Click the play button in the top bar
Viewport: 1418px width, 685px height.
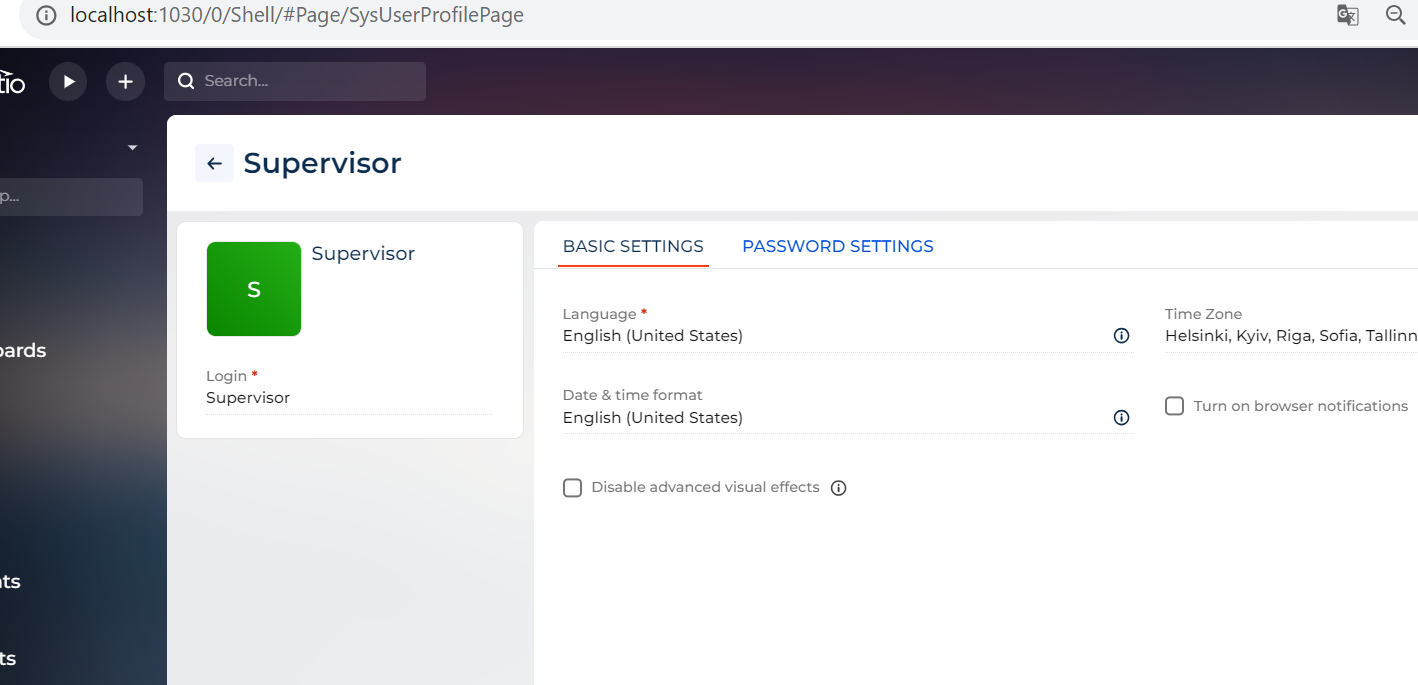click(68, 81)
